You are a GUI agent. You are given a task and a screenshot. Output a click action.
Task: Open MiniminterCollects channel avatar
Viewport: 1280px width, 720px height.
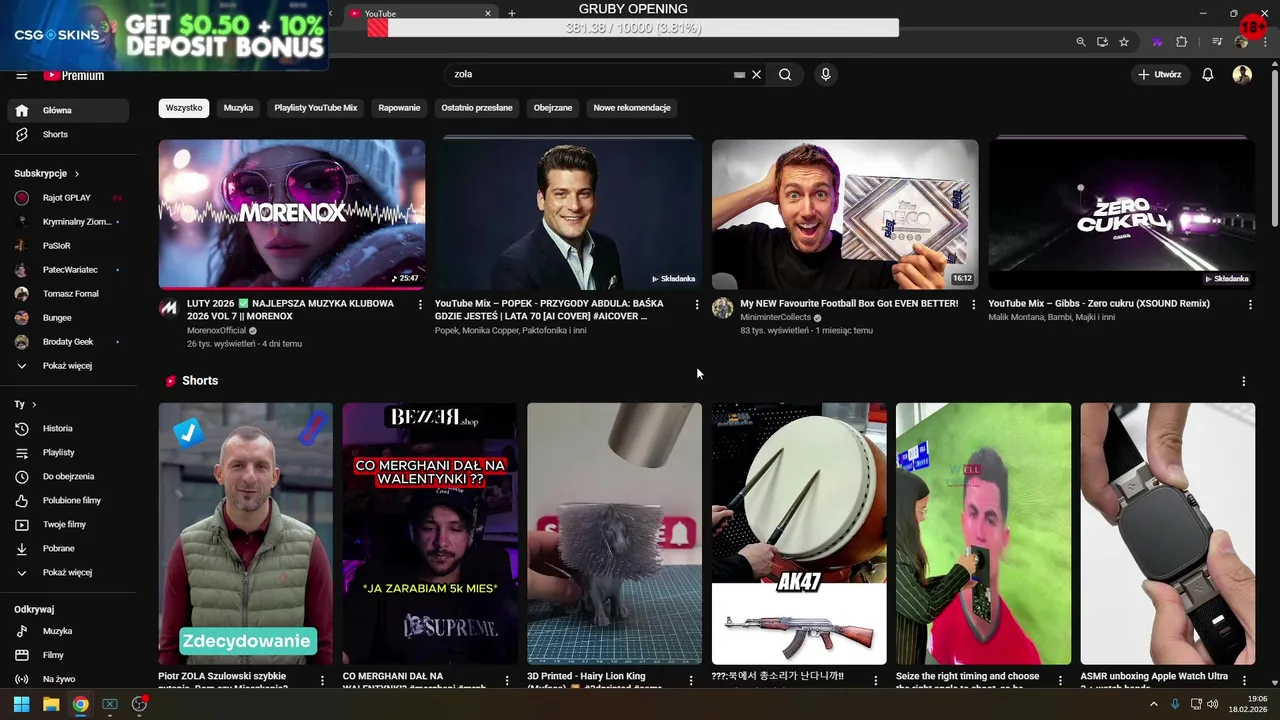[x=722, y=308]
